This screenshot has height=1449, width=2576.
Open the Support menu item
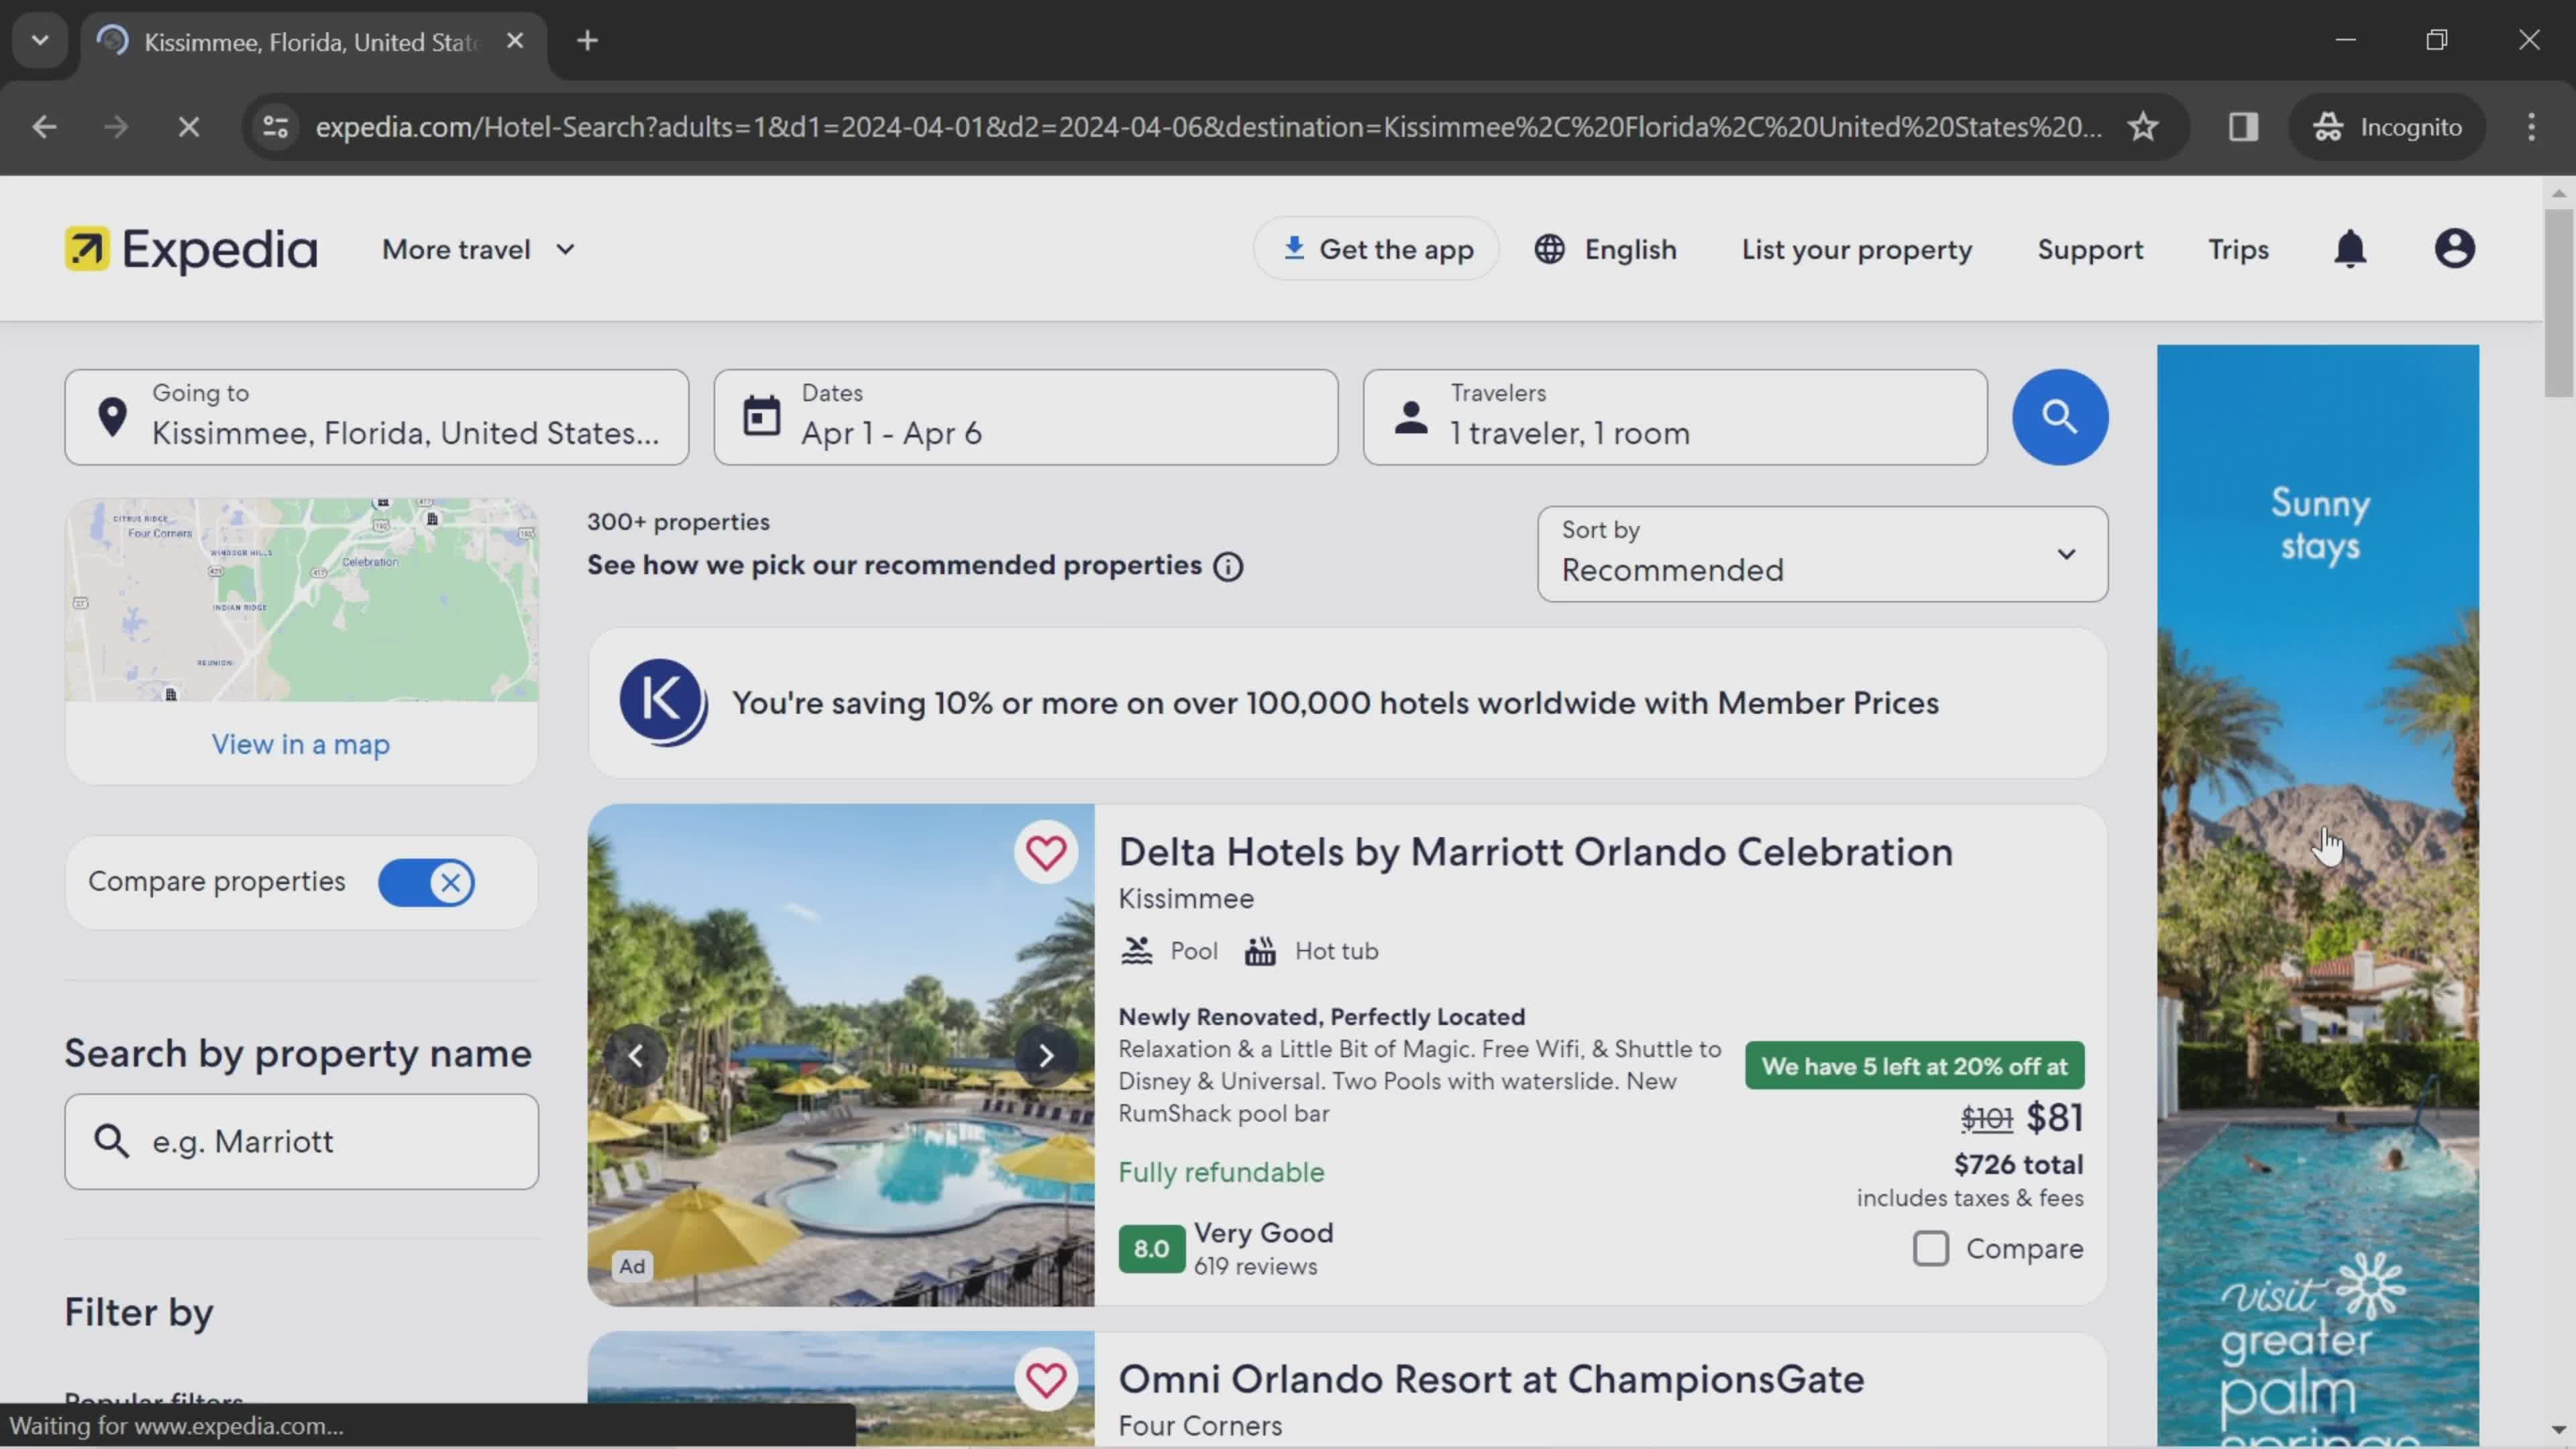2090,249
